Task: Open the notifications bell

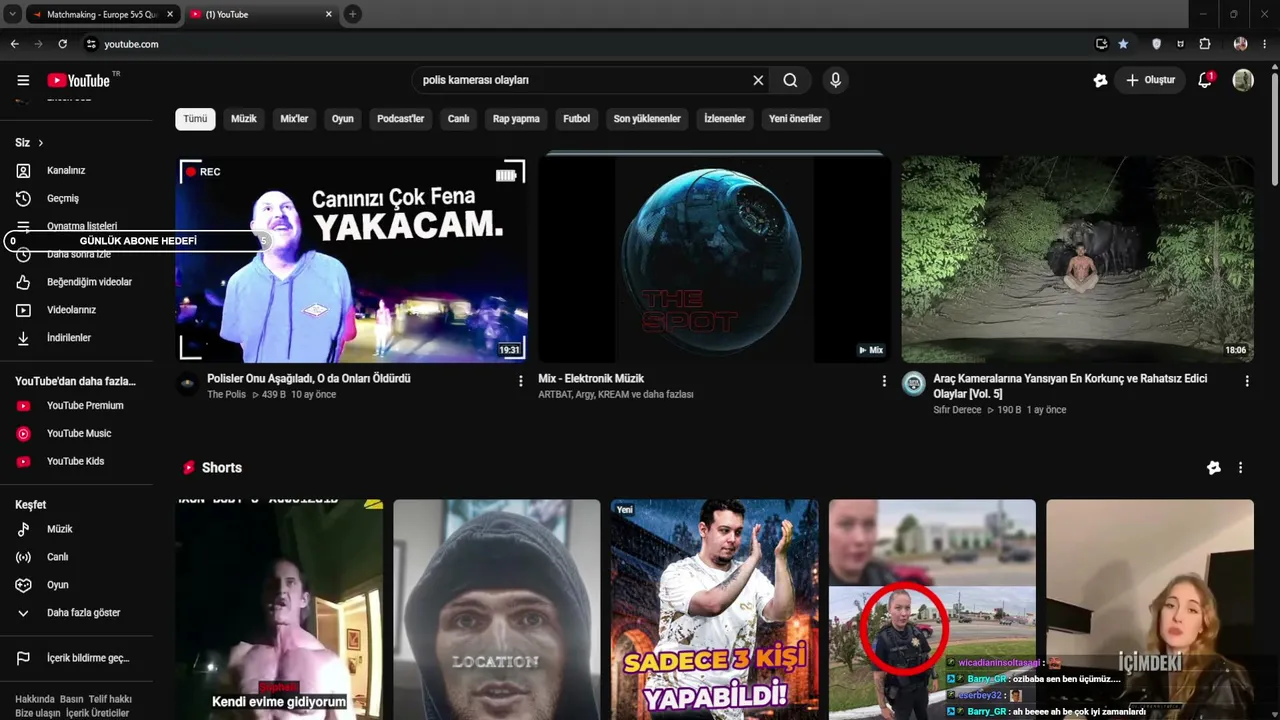Action: click(x=1205, y=80)
